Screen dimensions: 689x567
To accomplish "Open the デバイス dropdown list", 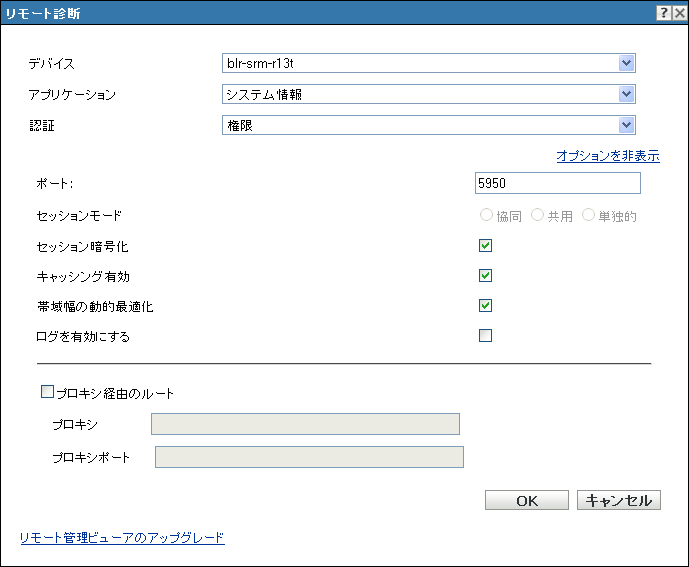I will coord(627,64).
